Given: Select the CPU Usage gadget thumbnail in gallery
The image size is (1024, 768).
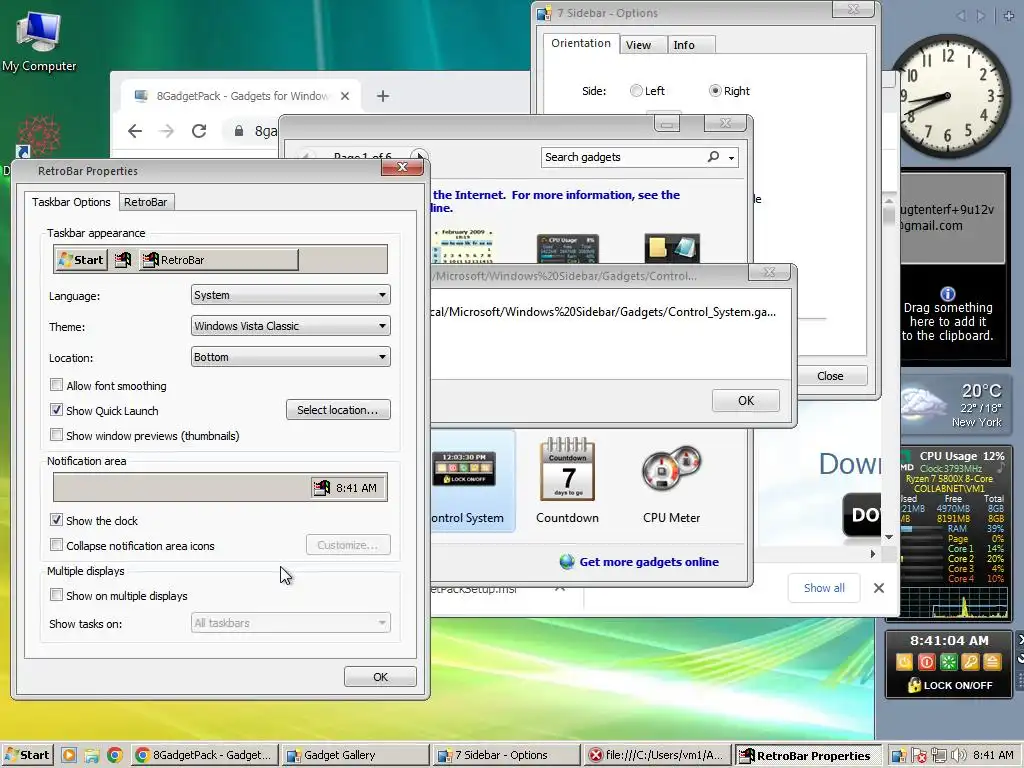Looking at the screenshot, I should [568, 248].
